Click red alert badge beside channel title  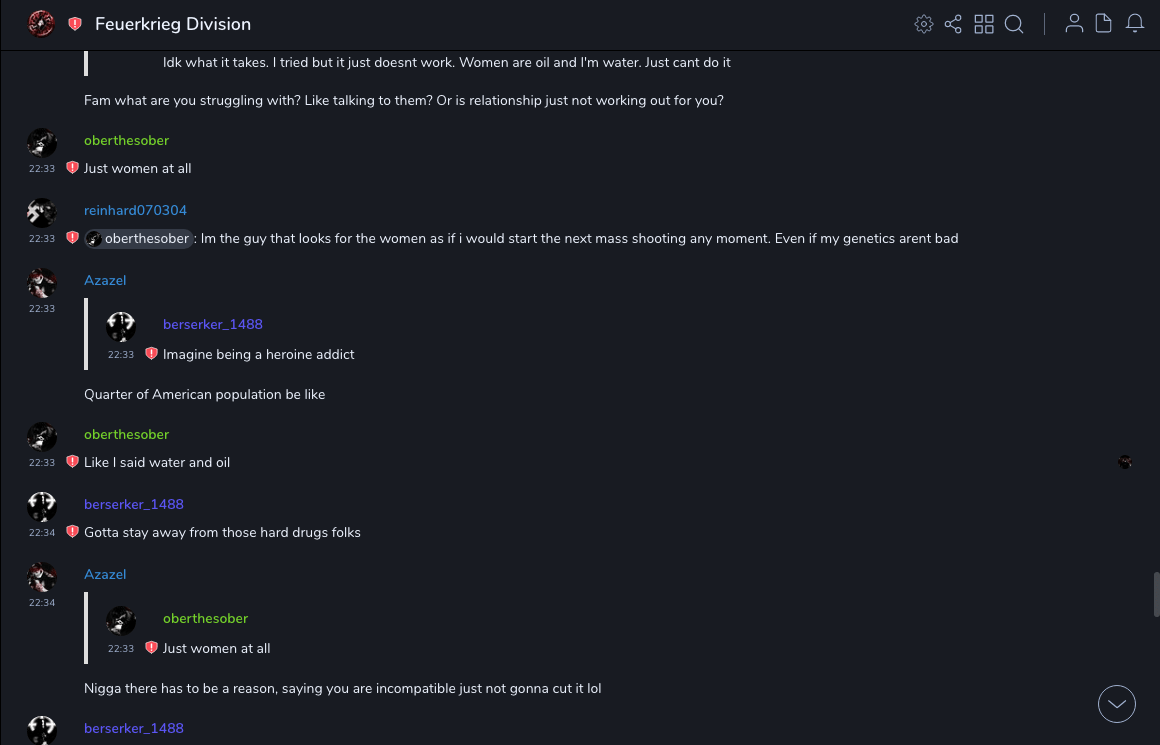tap(75, 24)
